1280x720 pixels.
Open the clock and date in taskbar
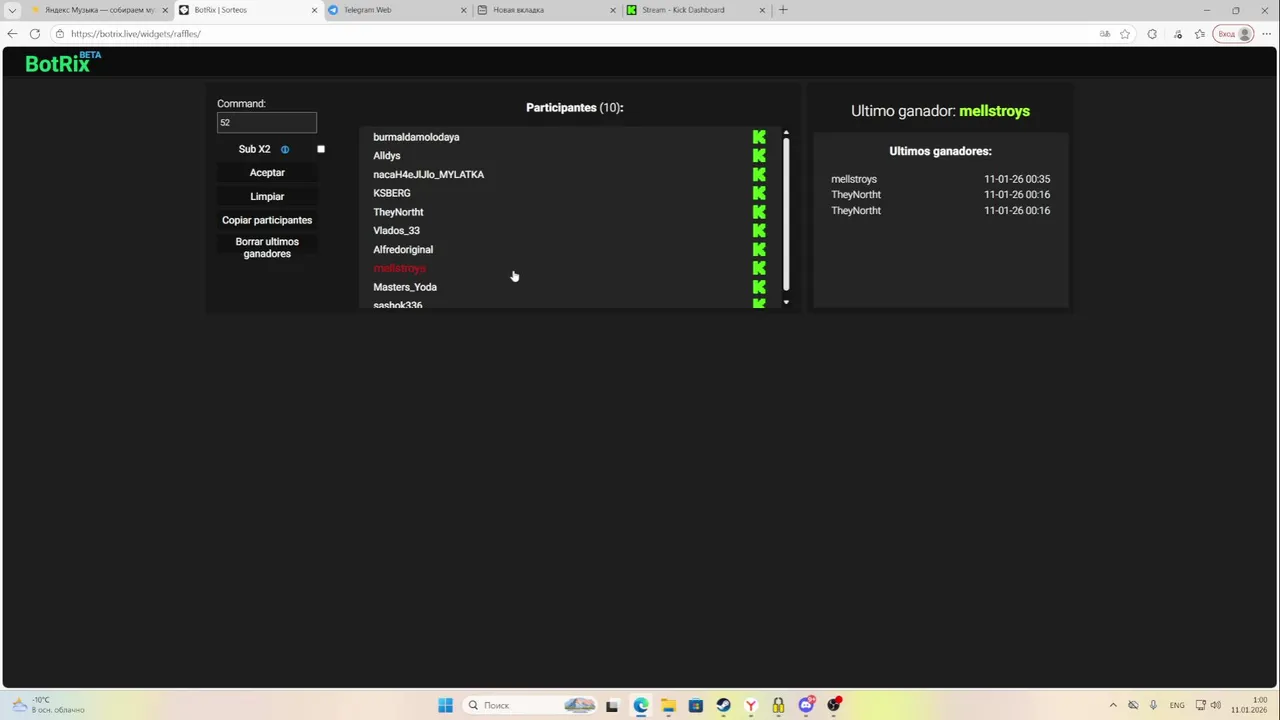(x=1250, y=705)
